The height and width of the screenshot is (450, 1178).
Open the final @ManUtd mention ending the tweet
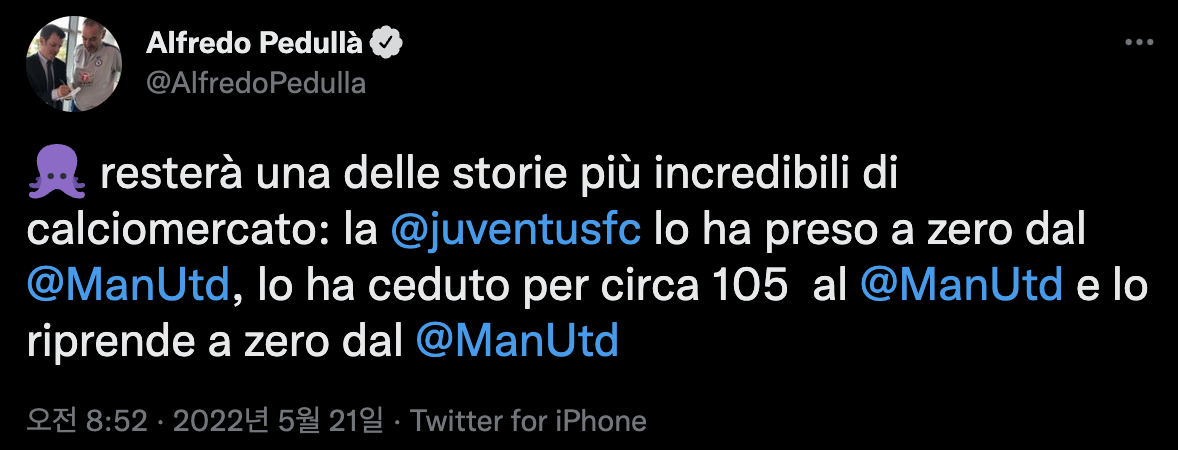point(518,341)
